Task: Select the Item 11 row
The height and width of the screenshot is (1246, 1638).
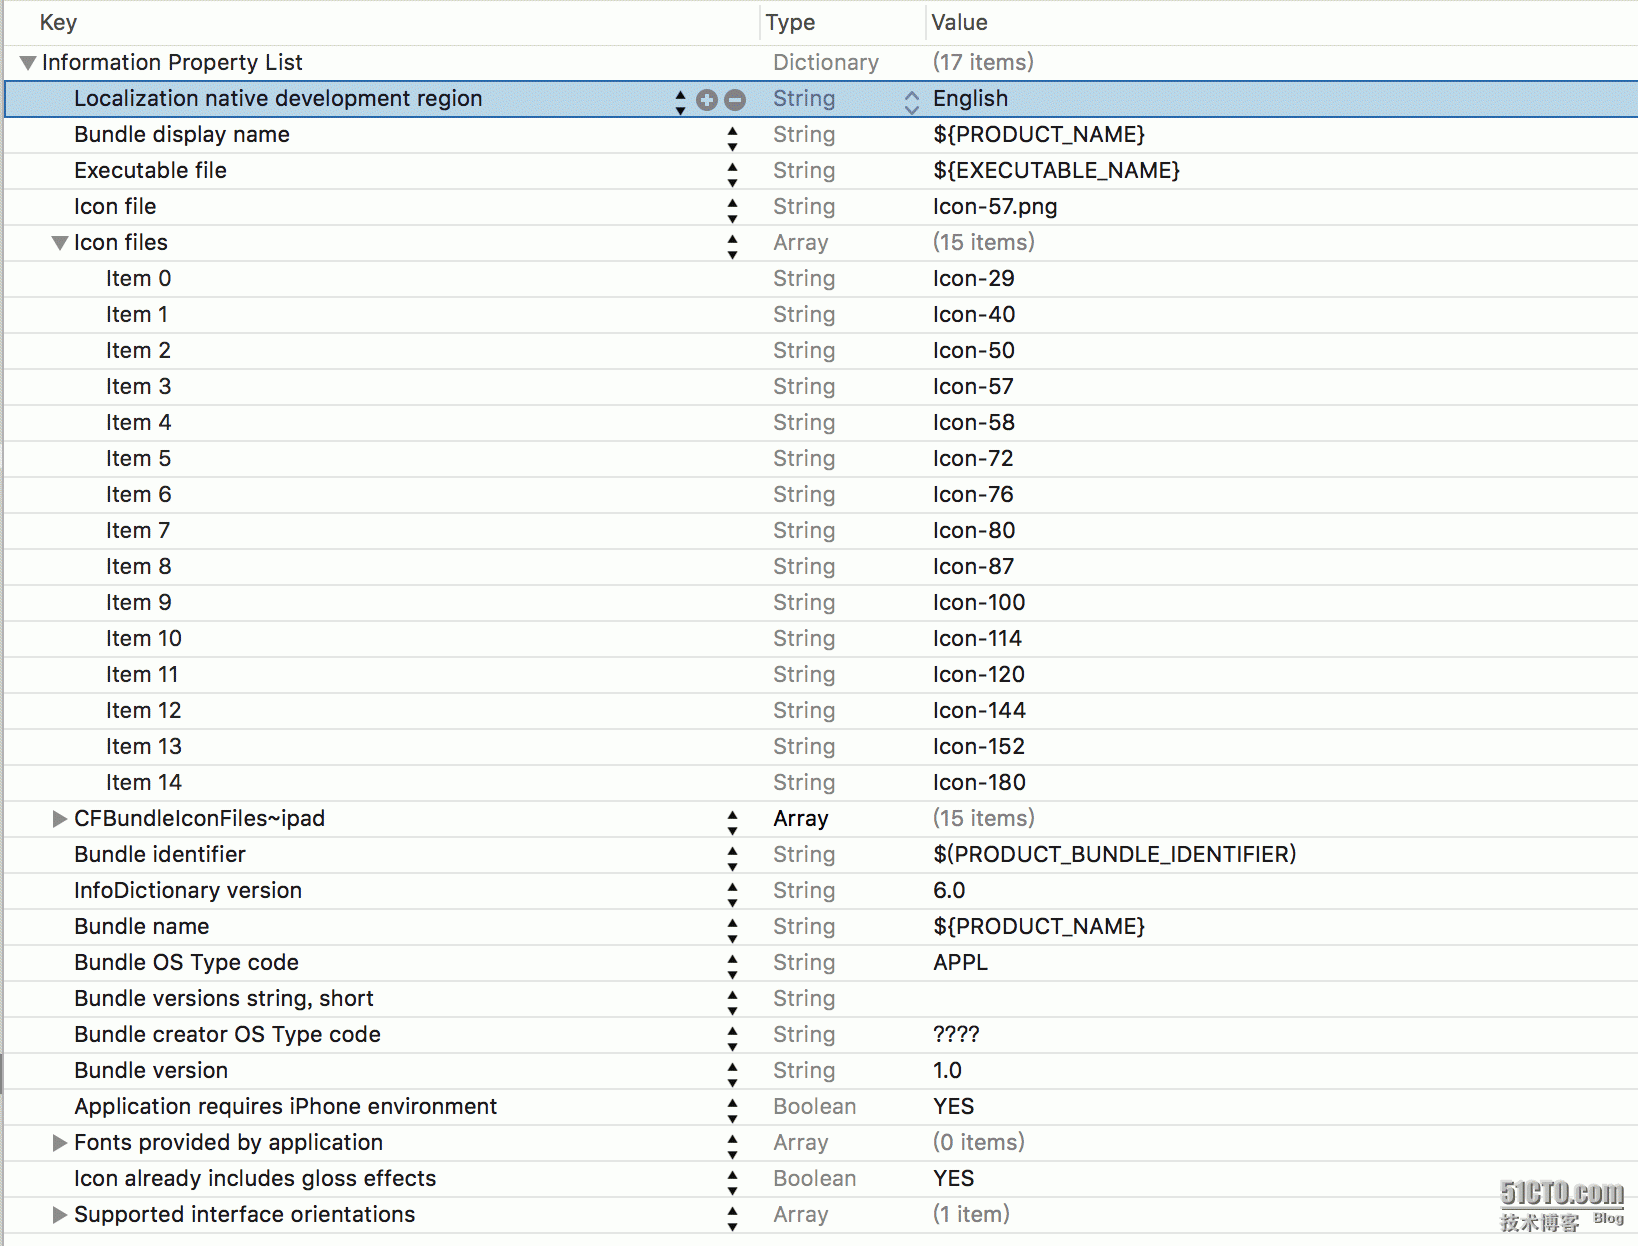Action: 820,675
